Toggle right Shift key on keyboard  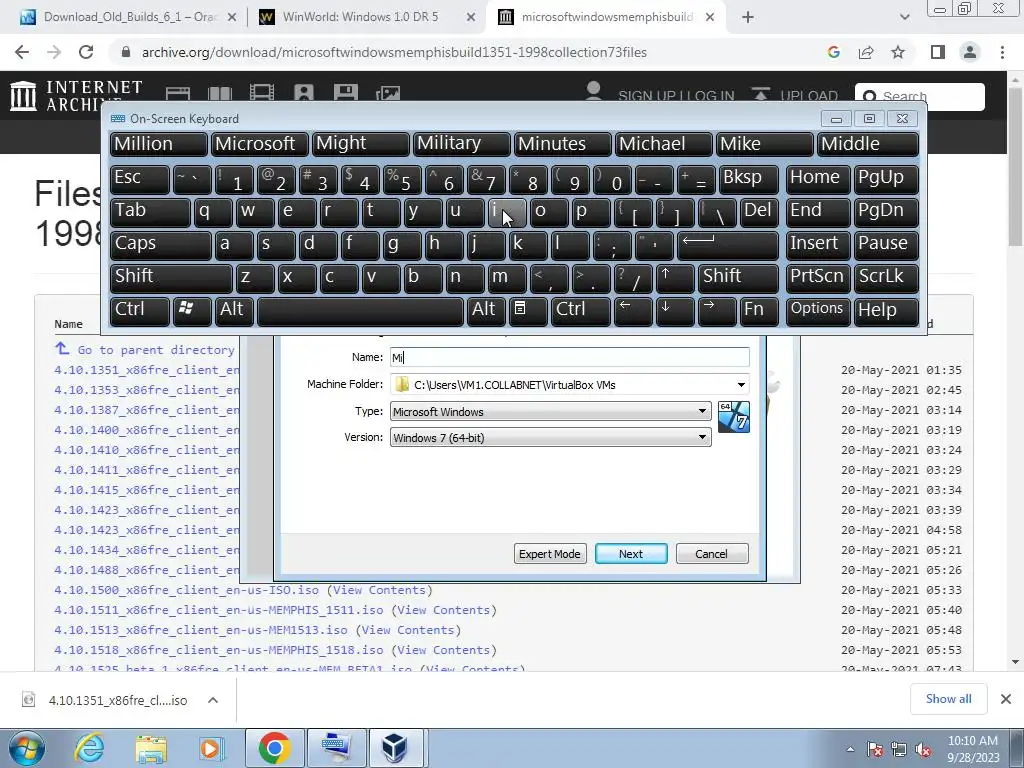[739, 278]
